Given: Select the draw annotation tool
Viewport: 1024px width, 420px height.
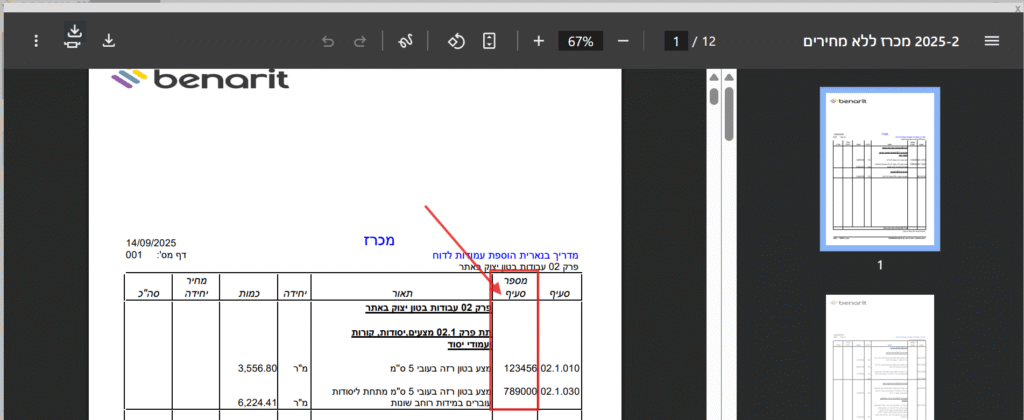Looking at the screenshot, I should (x=407, y=41).
